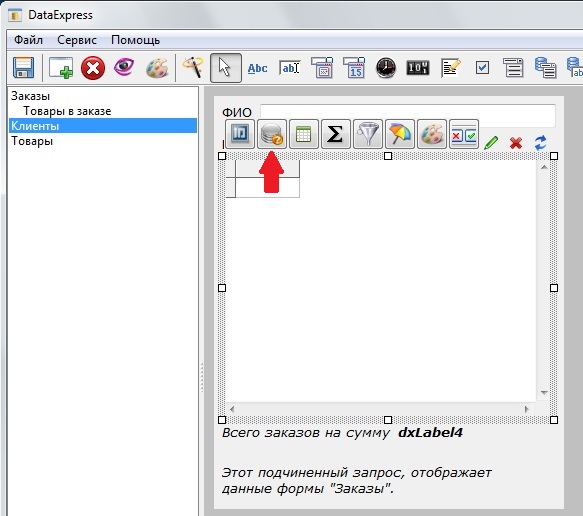Select the 101 counter component
This screenshot has width=583, height=516.
tap(418, 68)
